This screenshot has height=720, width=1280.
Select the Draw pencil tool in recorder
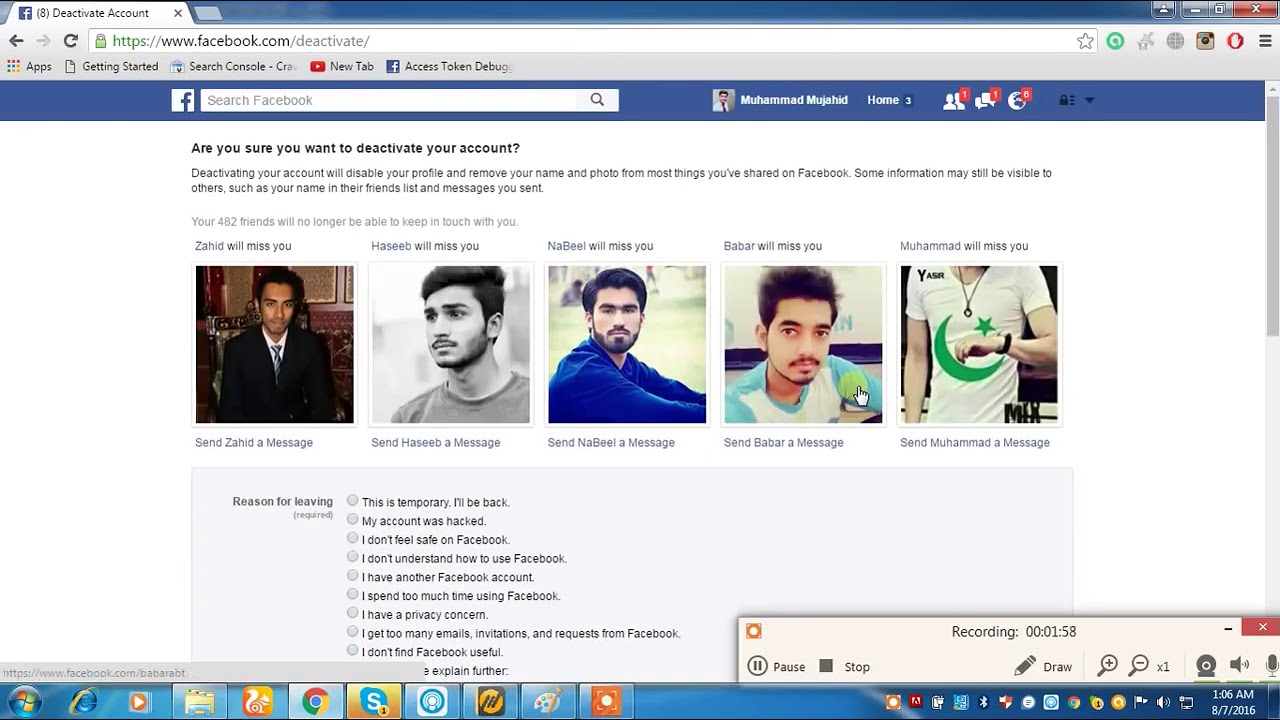point(1043,667)
